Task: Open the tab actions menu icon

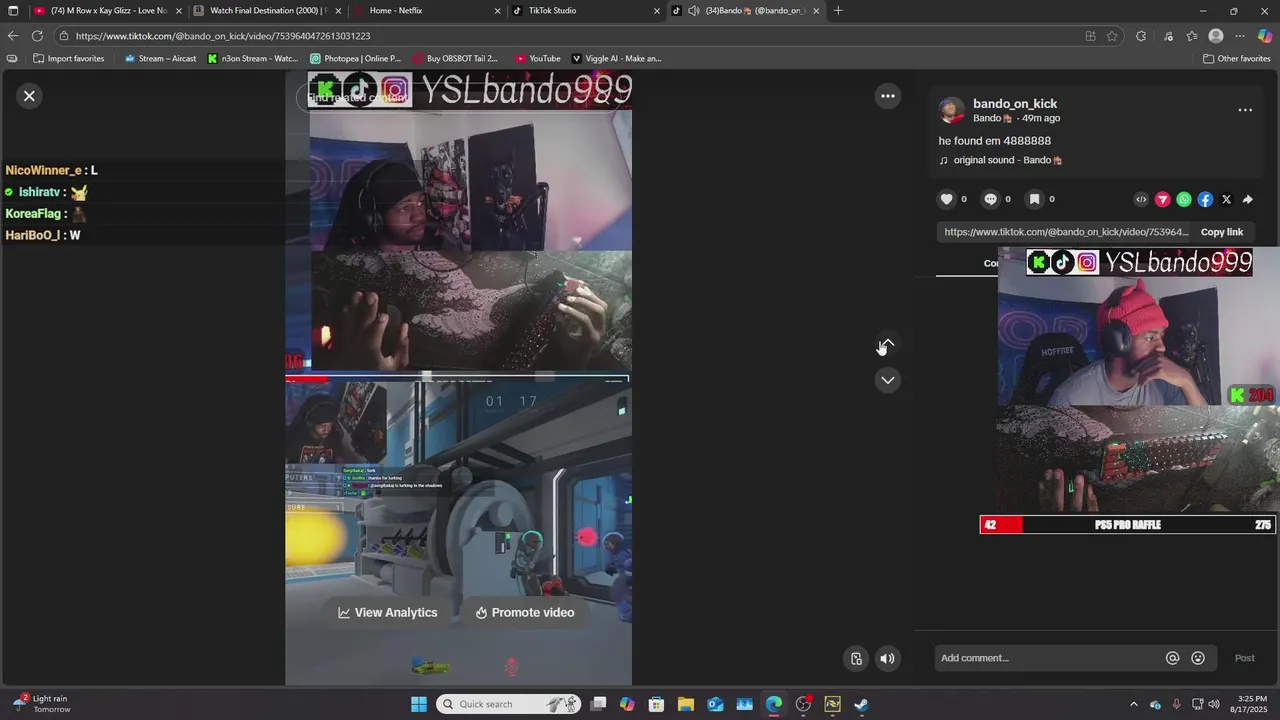Action: point(13,11)
